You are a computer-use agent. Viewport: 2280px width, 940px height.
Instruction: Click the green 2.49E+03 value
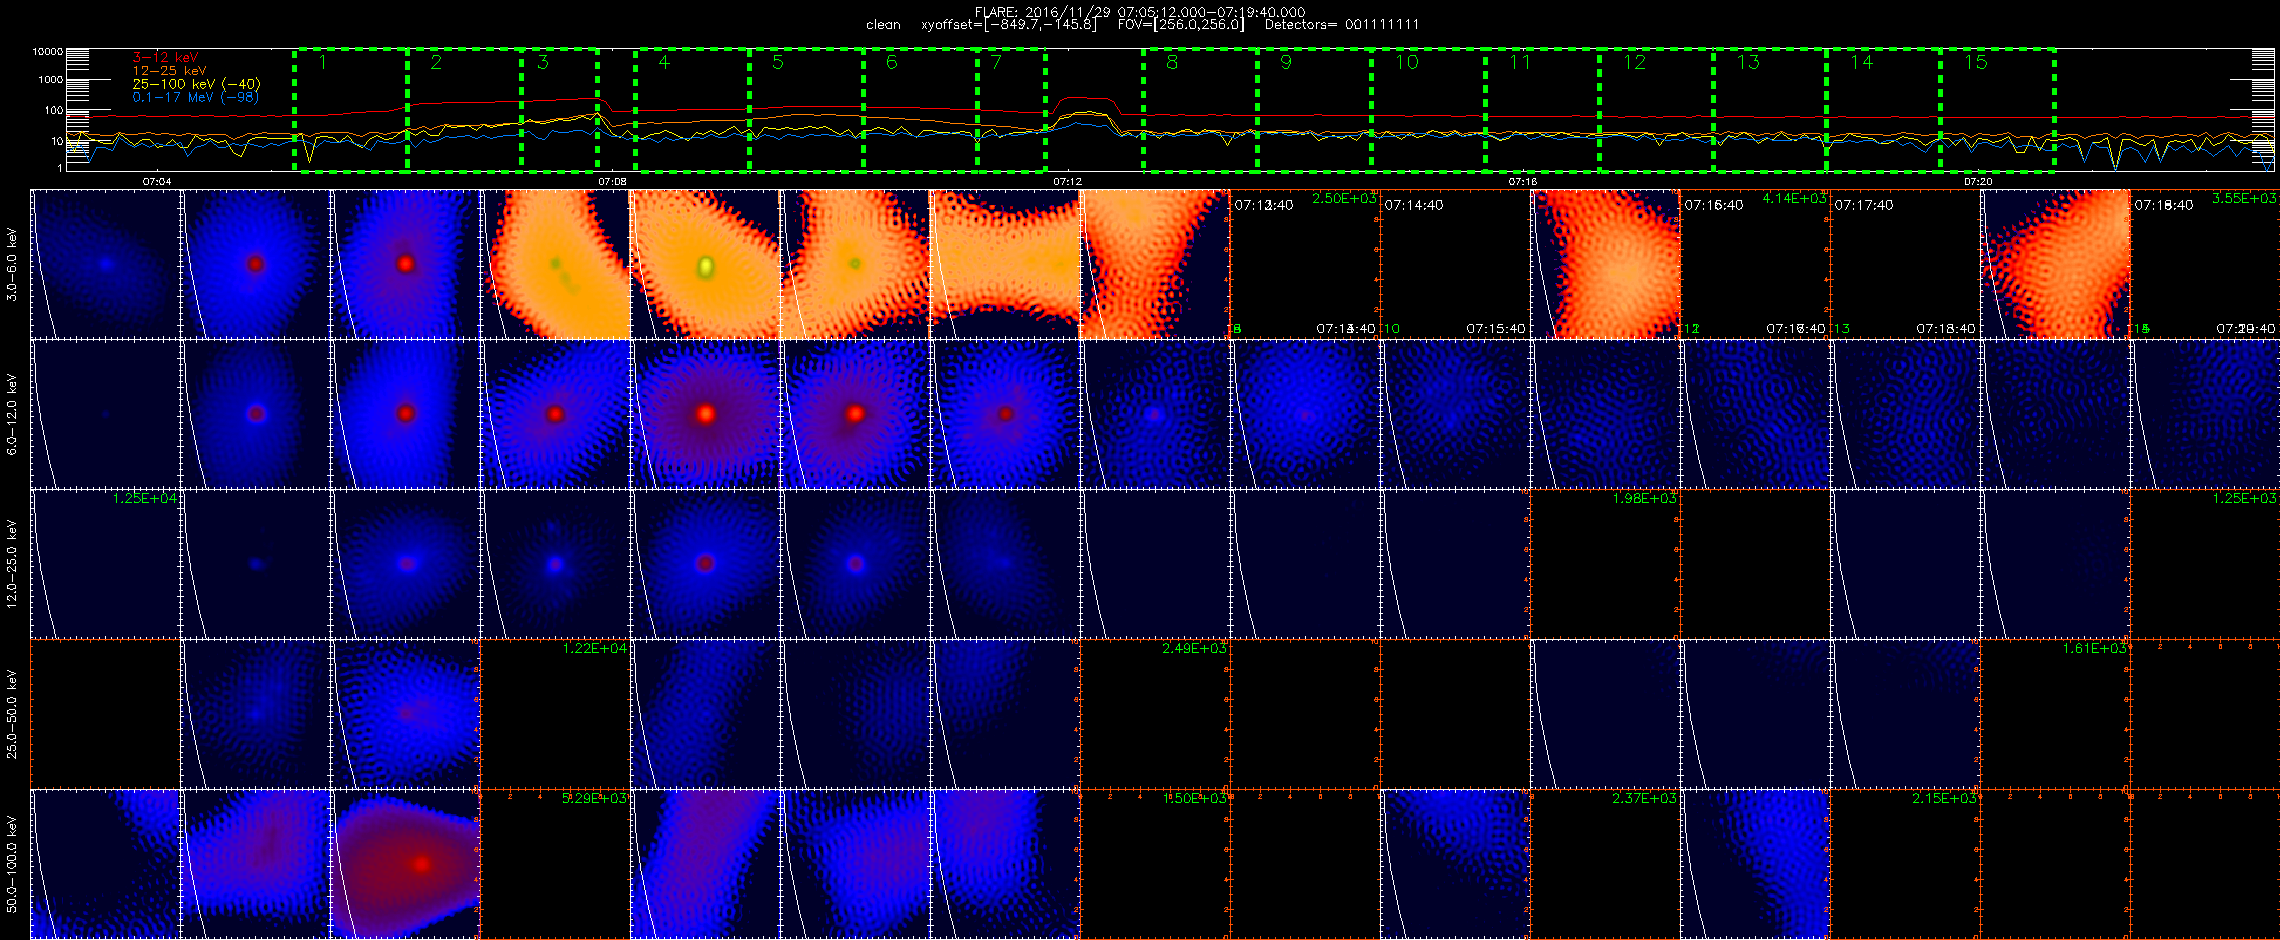point(1194,648)
